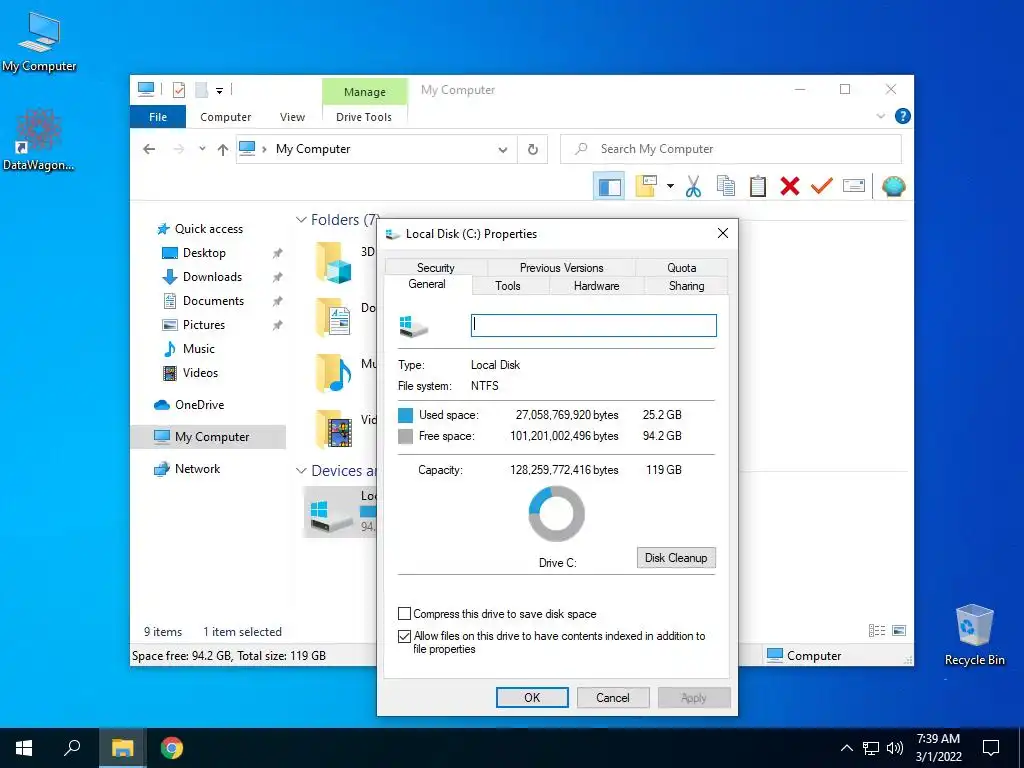Screen dimensions: 1024x768
Task: Click the Rename toolbar icon
Action: click(854, 186)
